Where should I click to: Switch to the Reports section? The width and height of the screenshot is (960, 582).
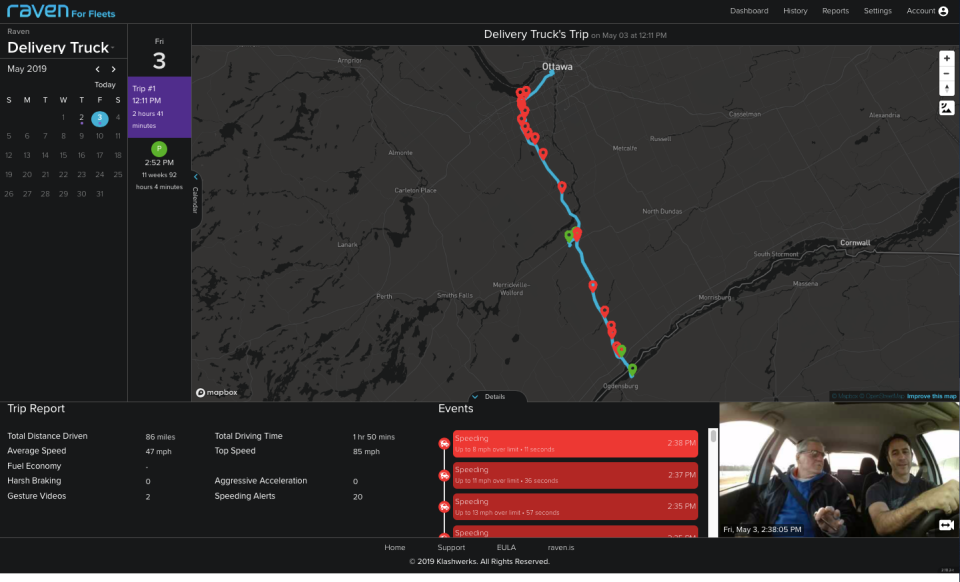click(836, 10)
